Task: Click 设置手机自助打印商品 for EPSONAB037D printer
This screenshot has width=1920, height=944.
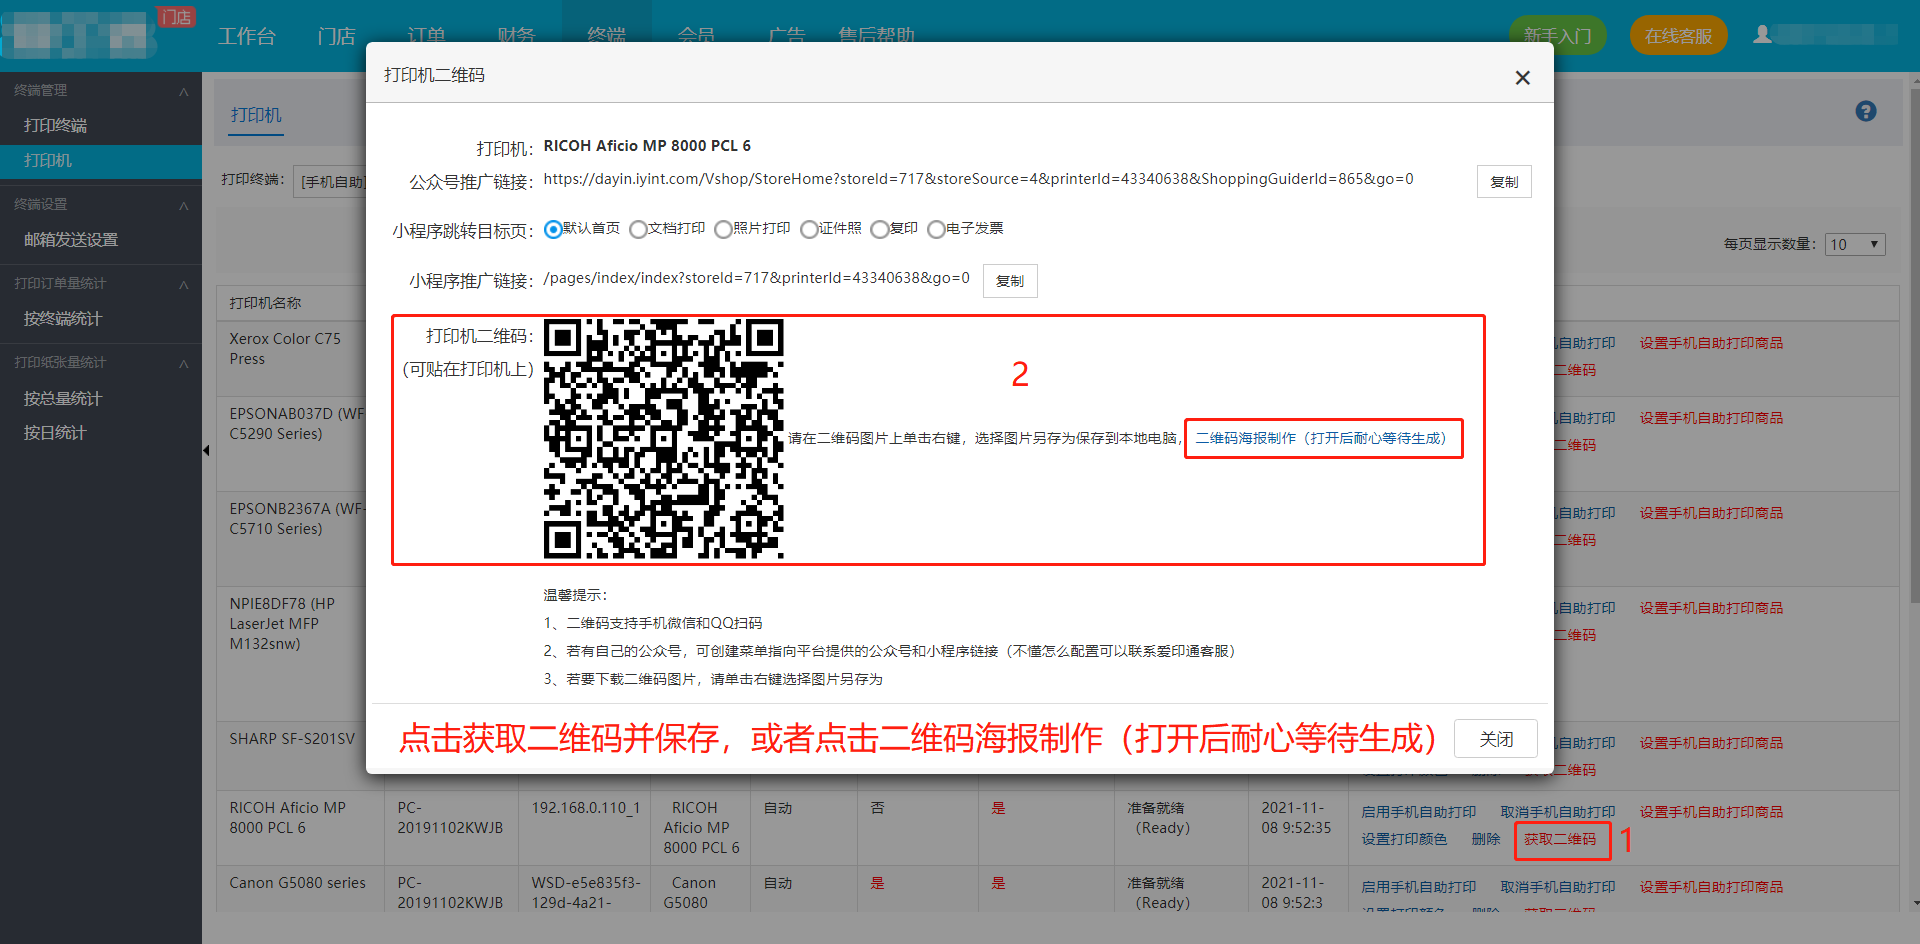Action: [x=1711, y=418]
